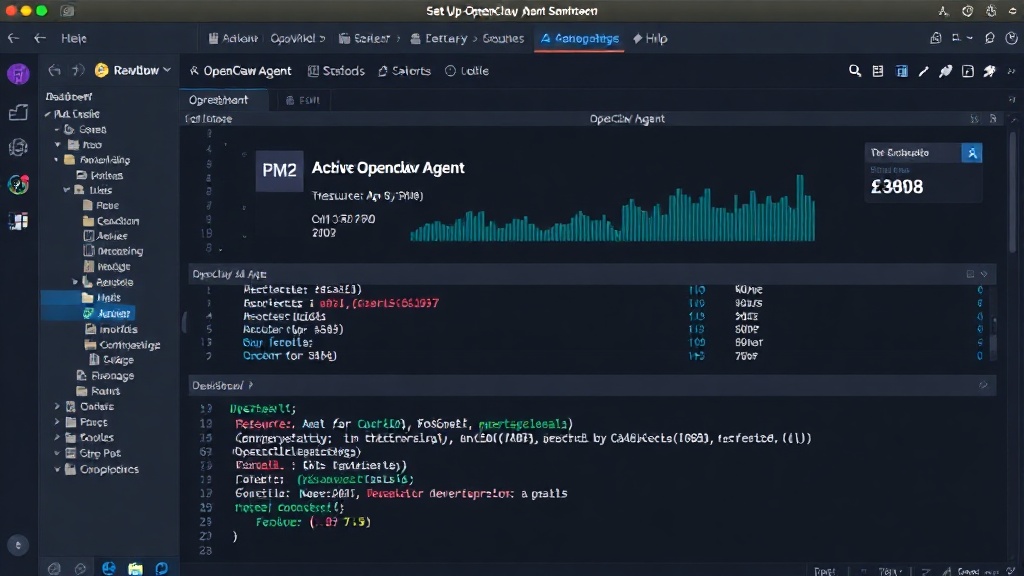Open the Cettery menu item

coord(439,39)
